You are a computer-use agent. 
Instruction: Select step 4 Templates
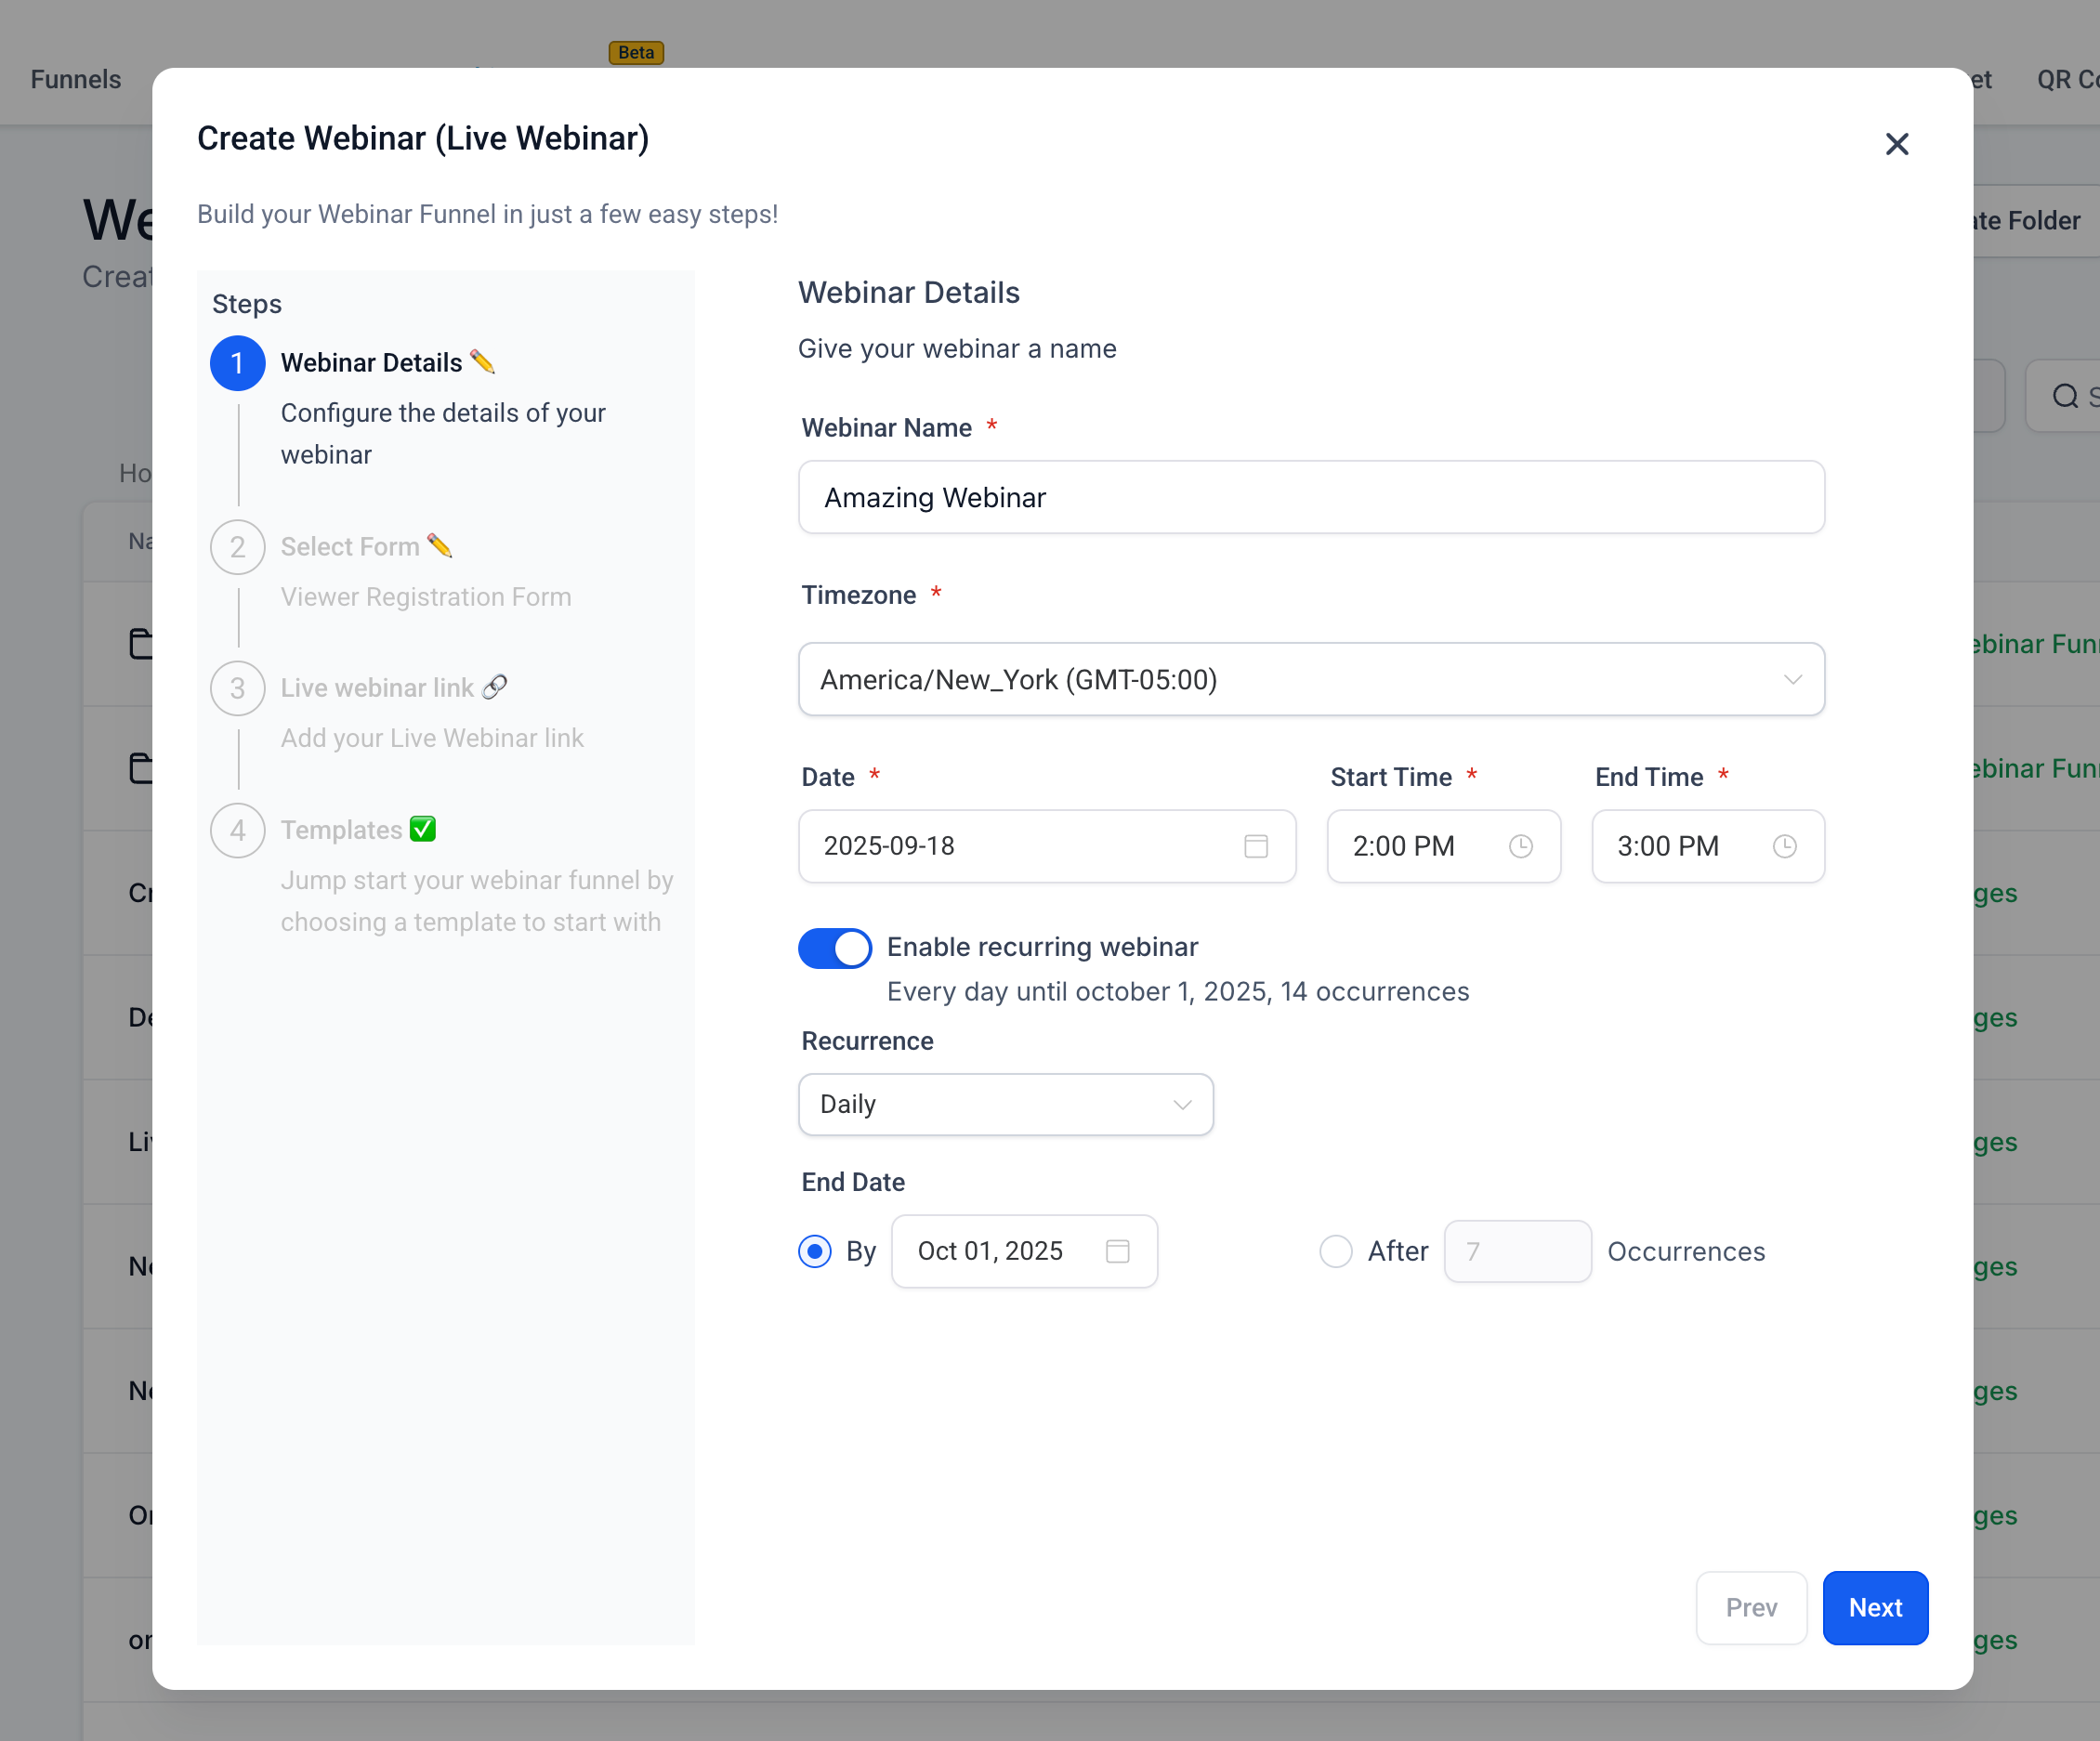[344, 829]
